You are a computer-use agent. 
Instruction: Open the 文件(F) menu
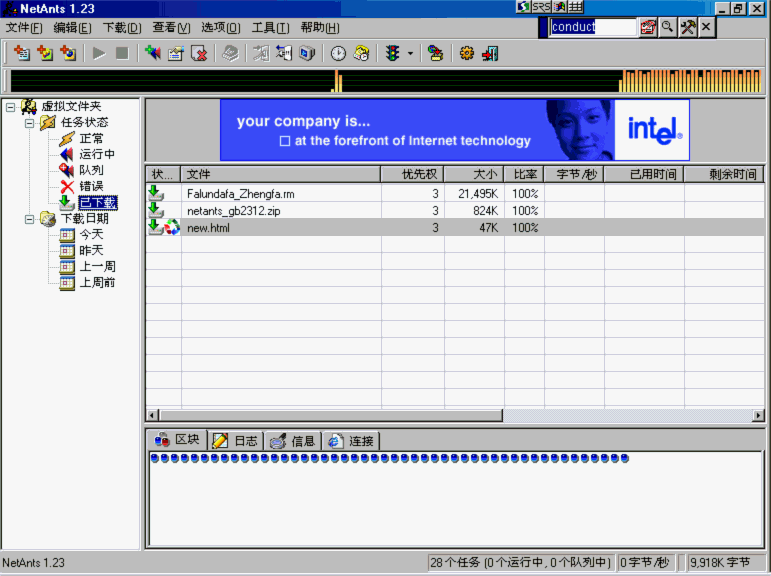24,28
